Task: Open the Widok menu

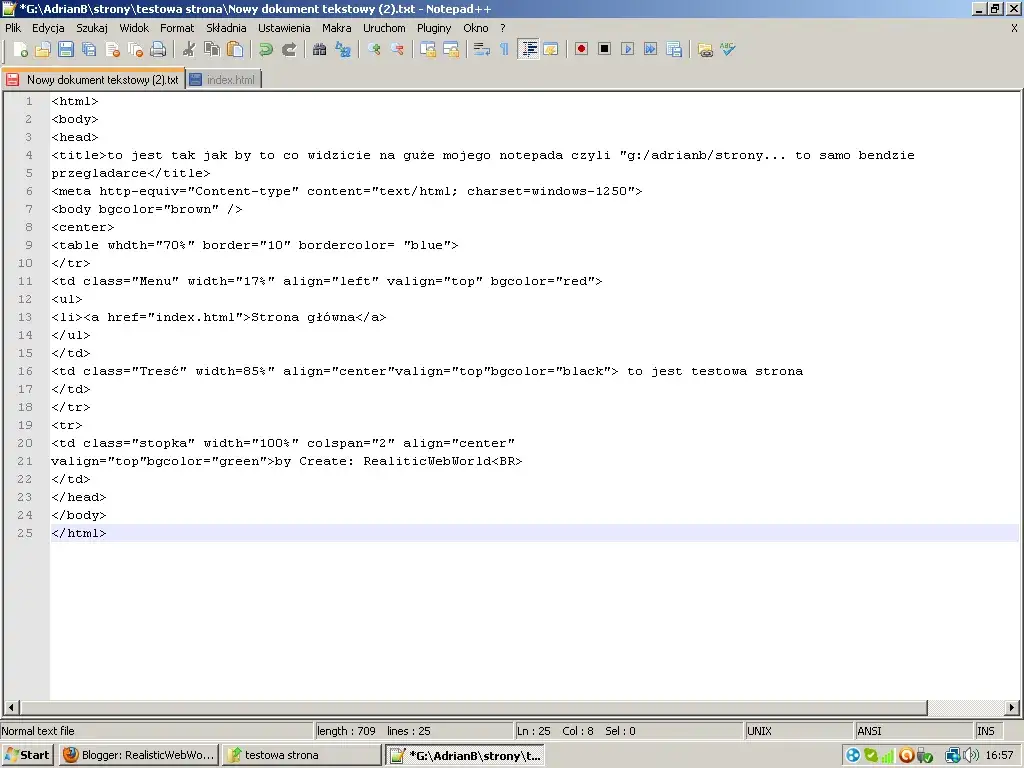Action: coord(134,28)
